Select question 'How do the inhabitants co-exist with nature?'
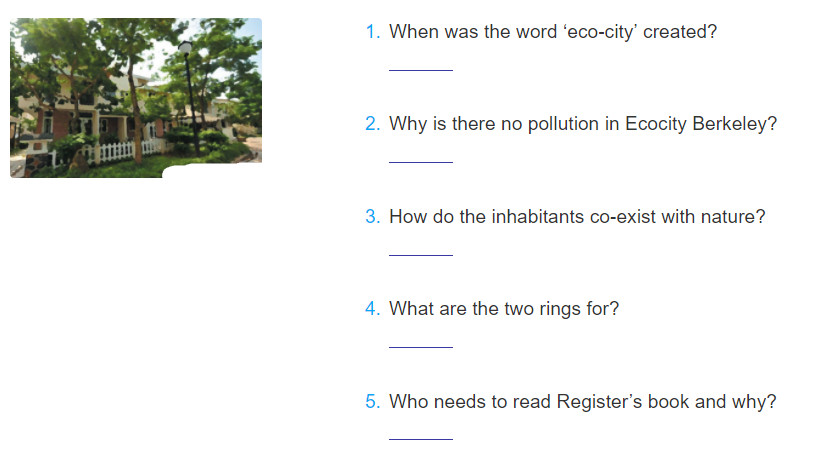Screen dimensions: 819x456 577,216
